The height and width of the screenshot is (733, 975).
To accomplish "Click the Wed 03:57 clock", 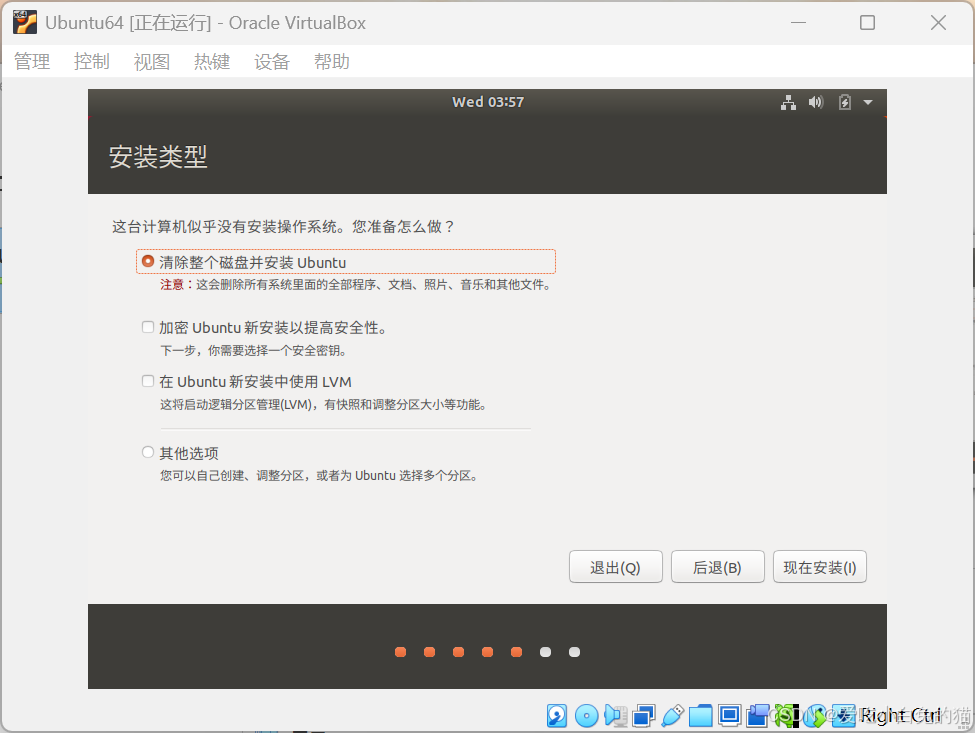I will pos(488,103).
